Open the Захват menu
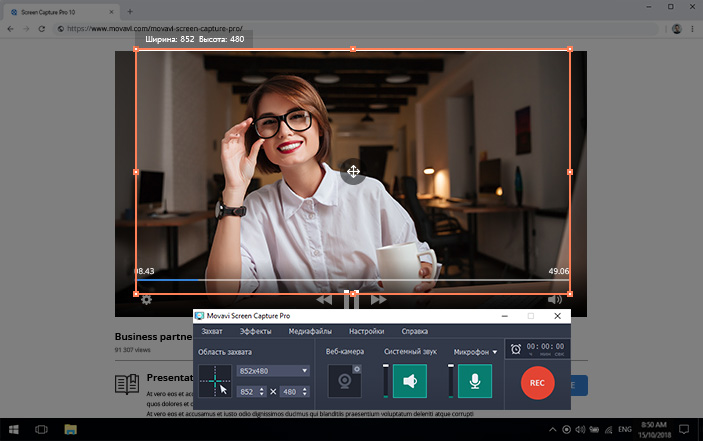Screen dimensions: 703x441 (211, 331)
